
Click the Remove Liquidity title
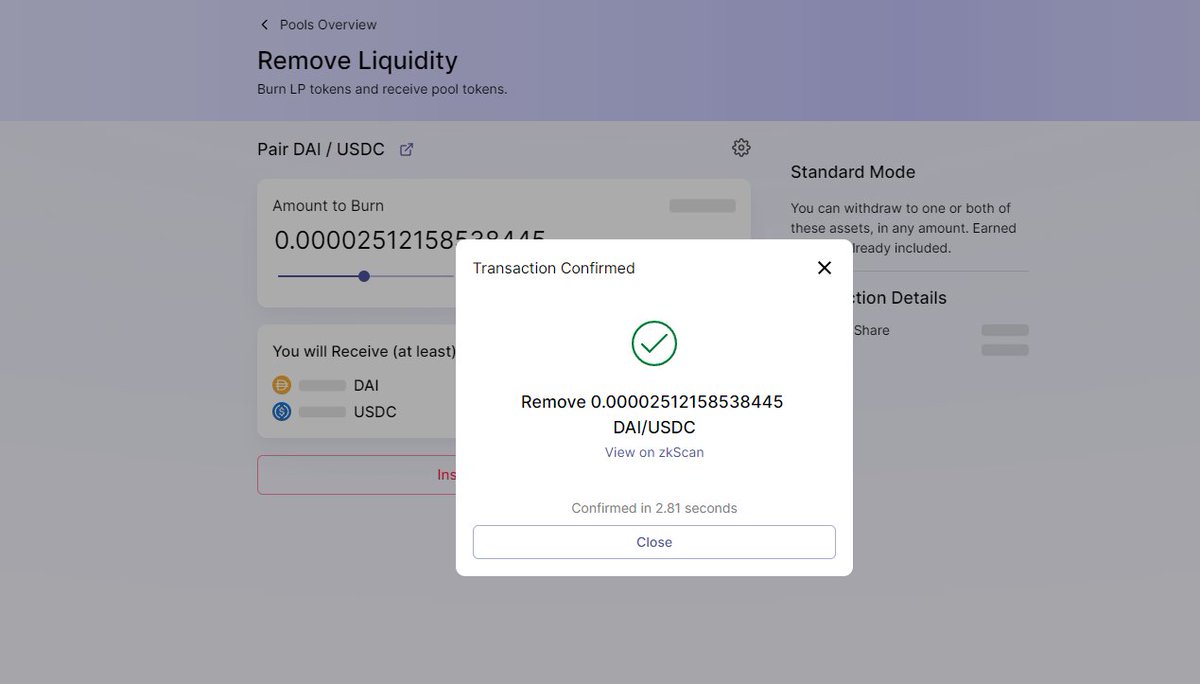click(357, 60)
